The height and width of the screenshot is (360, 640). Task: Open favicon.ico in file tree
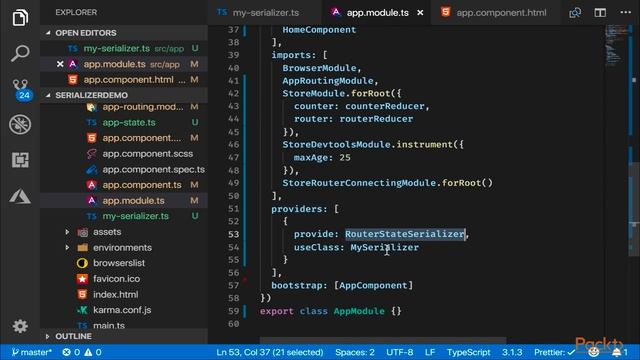click(x=124, y=279)
